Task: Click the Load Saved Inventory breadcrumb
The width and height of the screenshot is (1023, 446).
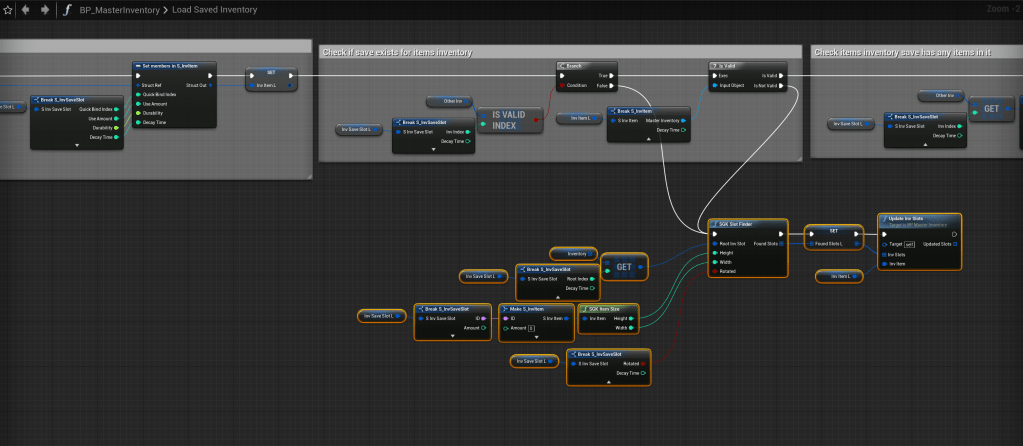Action: point(218,10)
